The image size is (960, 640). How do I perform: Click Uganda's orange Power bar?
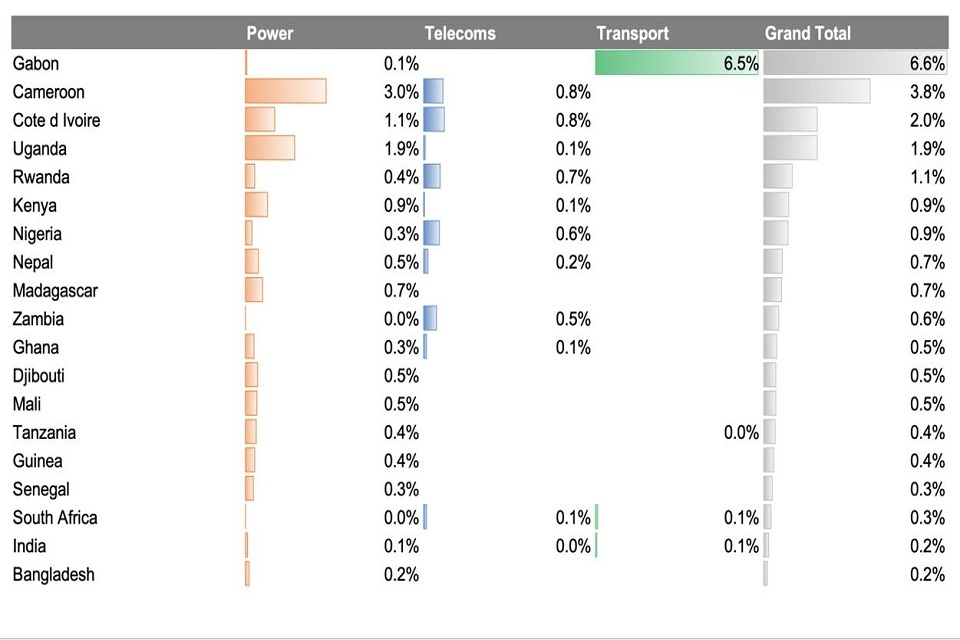coord(270,148)
